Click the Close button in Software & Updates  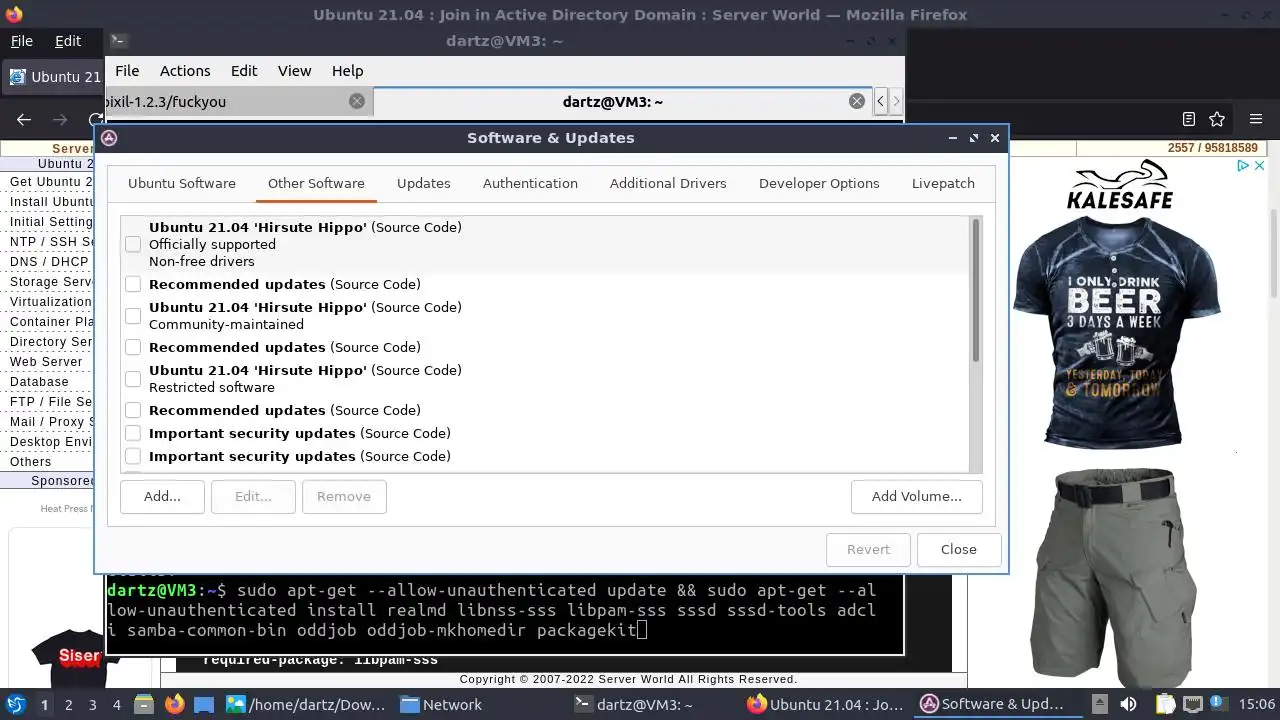958,549
